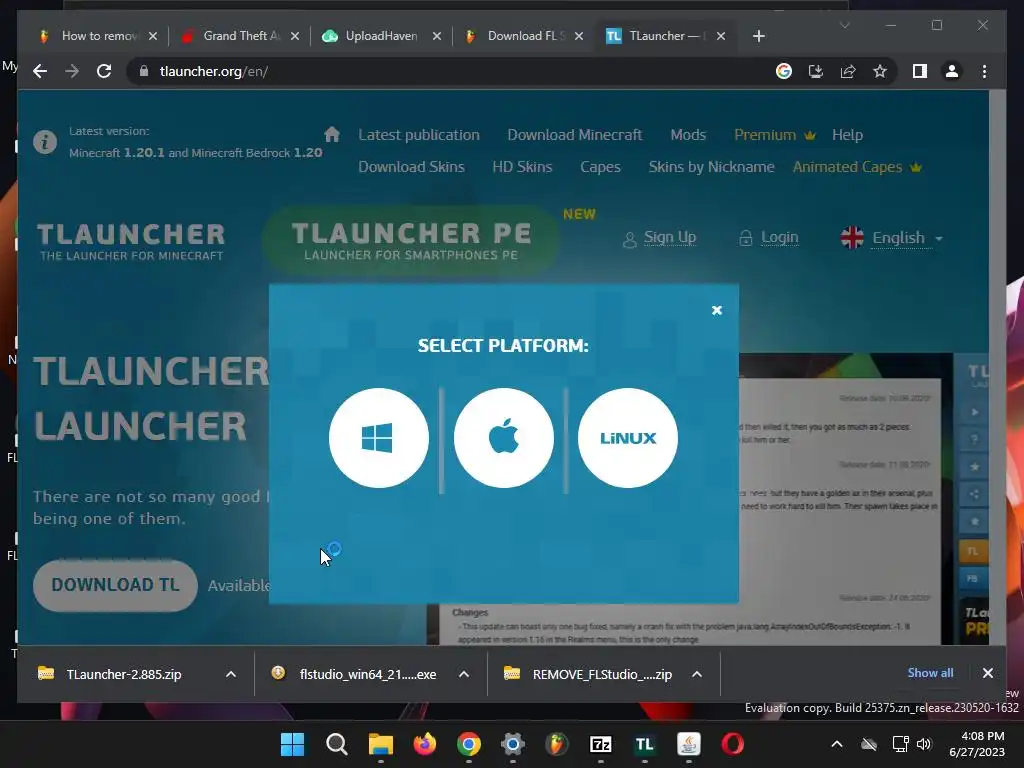Open Chrome three-dot menu

pyautogui.click(x=984, y=71)
